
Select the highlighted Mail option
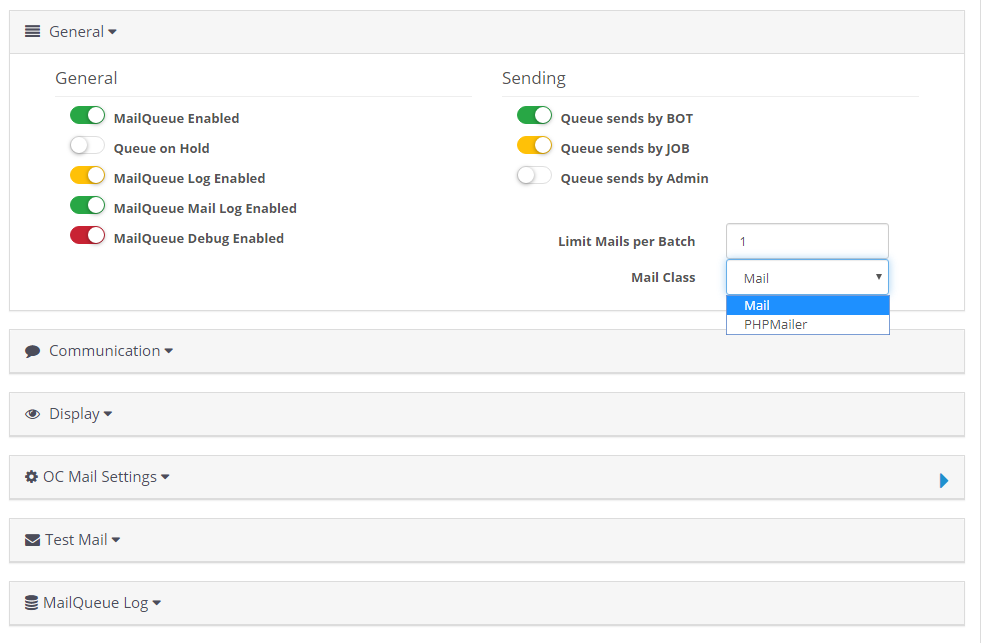point(808,305)
